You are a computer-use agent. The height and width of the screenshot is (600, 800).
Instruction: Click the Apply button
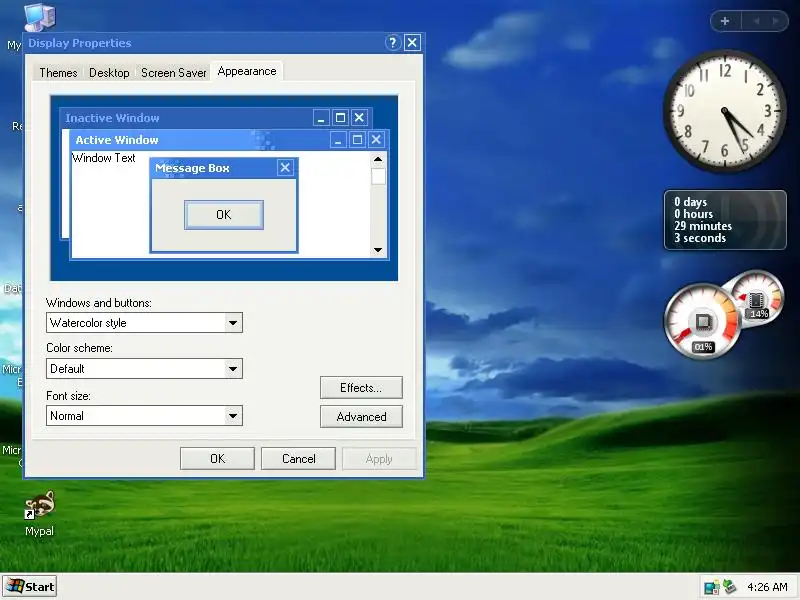(x=379, y=459)
